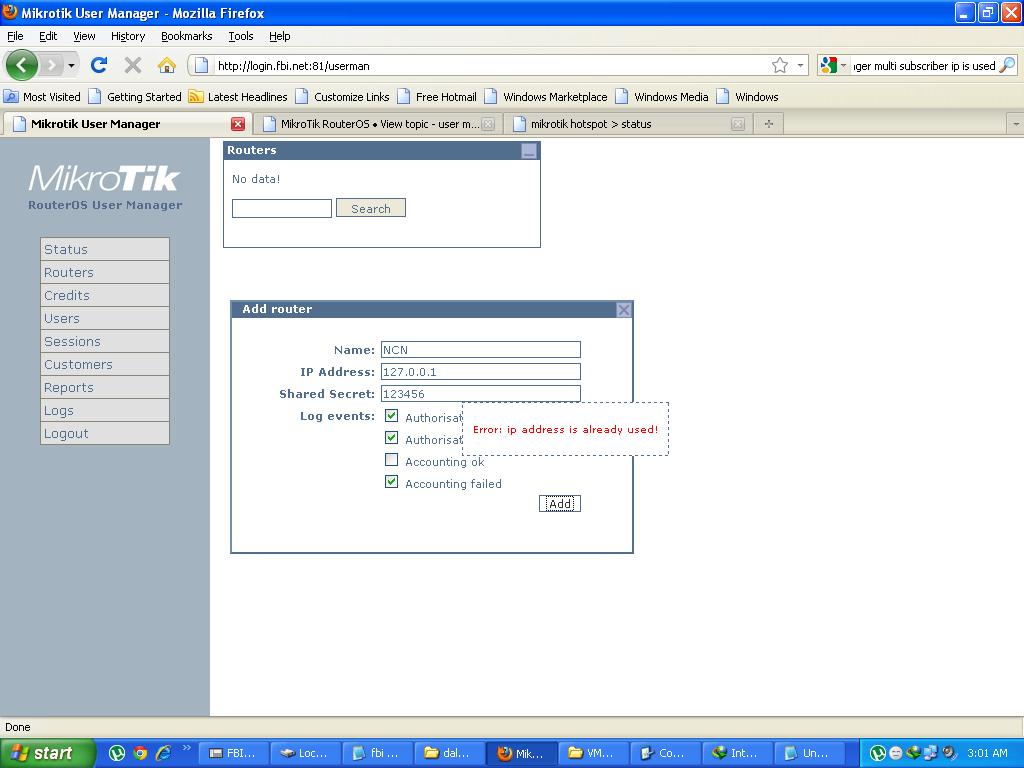Image resolution: width=1024 pixels, height=768 pixels.
Task: Open Logs in the sidebar
Action: coord(104,411)
